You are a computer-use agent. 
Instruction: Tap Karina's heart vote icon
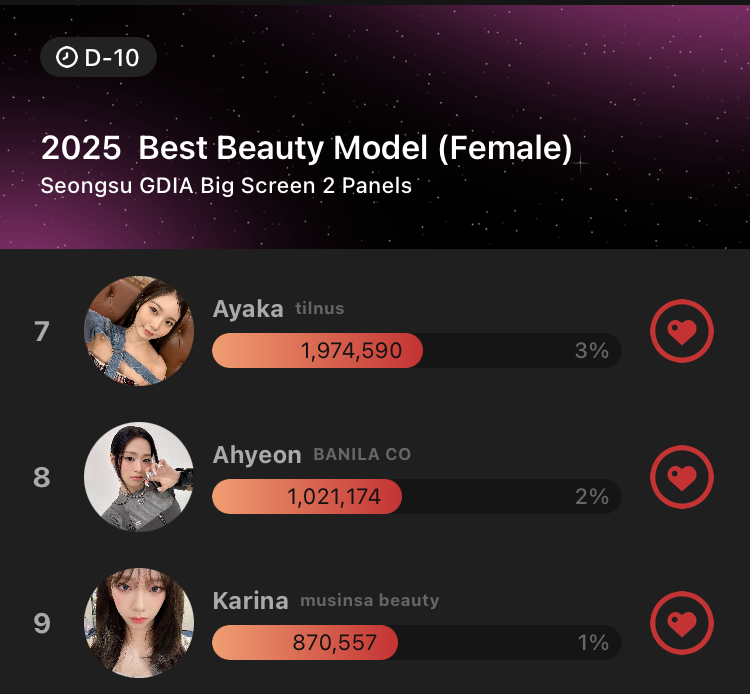[682, 623]
